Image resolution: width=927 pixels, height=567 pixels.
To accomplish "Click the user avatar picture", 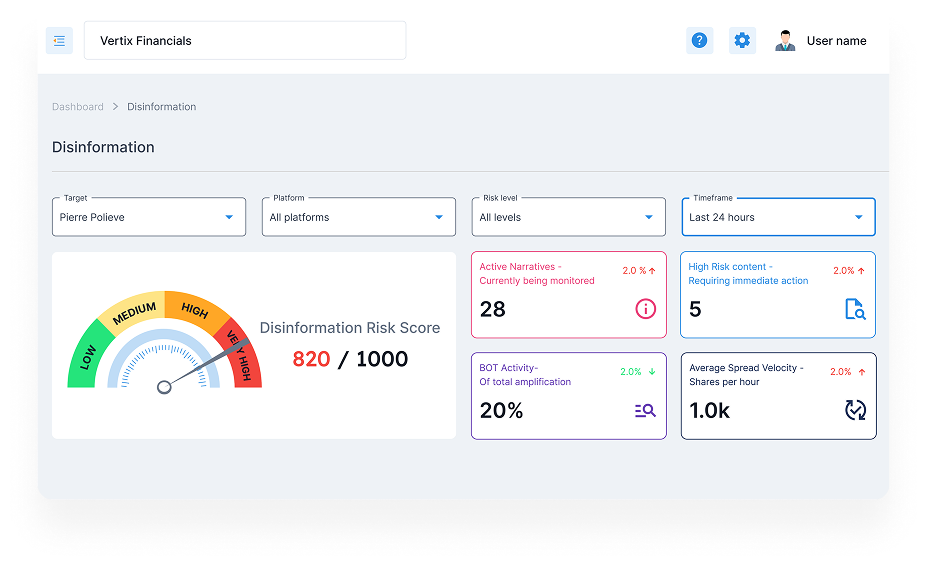I will tap(785, 41).
